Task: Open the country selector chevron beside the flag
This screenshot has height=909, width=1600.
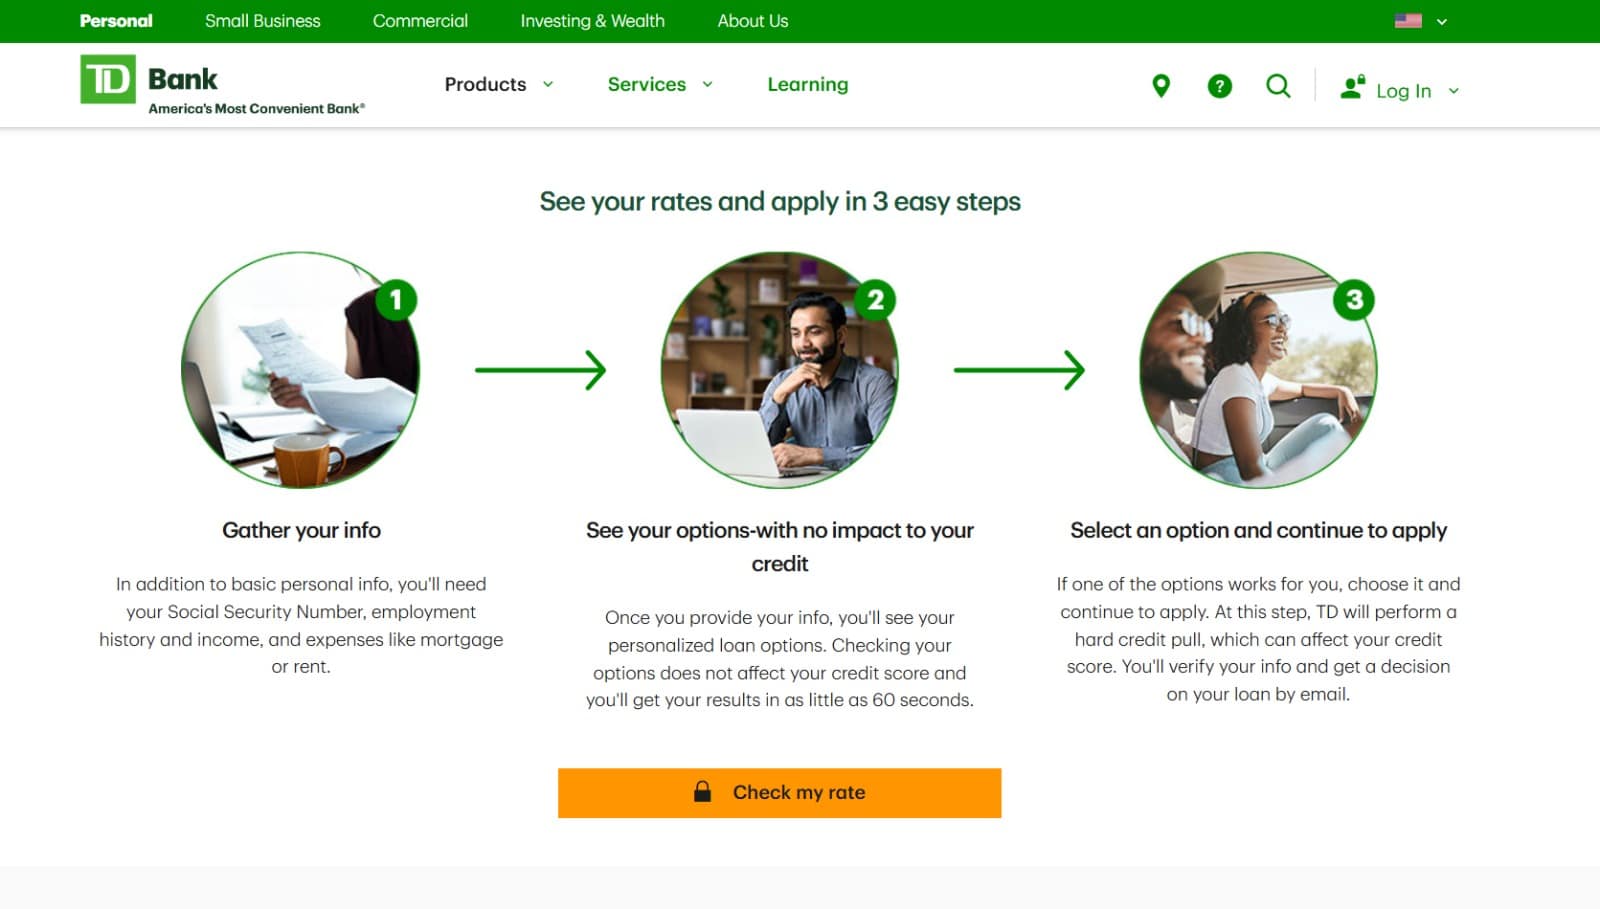Action: coord(1440,20)
